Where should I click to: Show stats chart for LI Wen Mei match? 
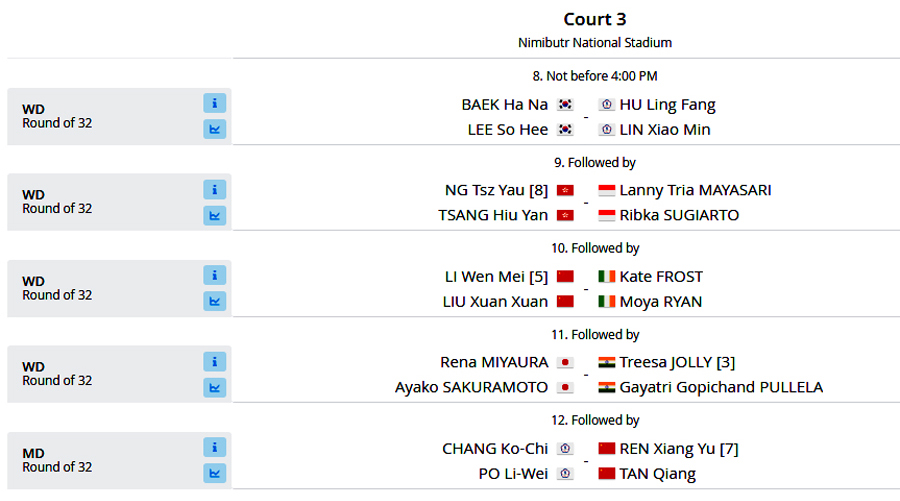[214, 301]
